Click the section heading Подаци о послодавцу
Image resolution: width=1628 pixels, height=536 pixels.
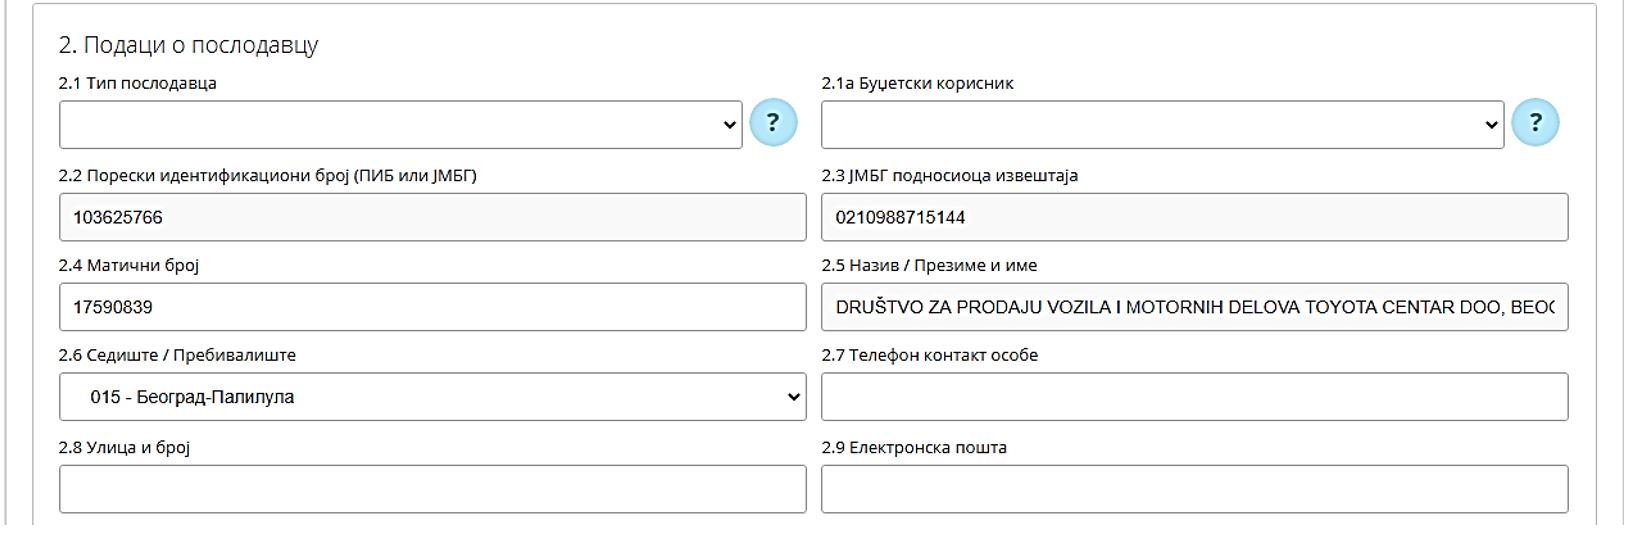(188, 45)
